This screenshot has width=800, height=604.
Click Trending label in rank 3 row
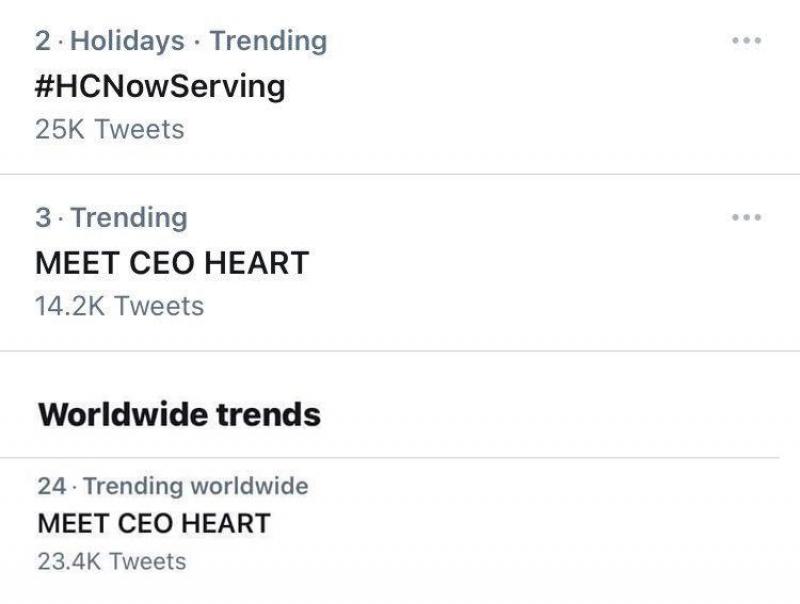pyautogui.click(x=129, y=217)
